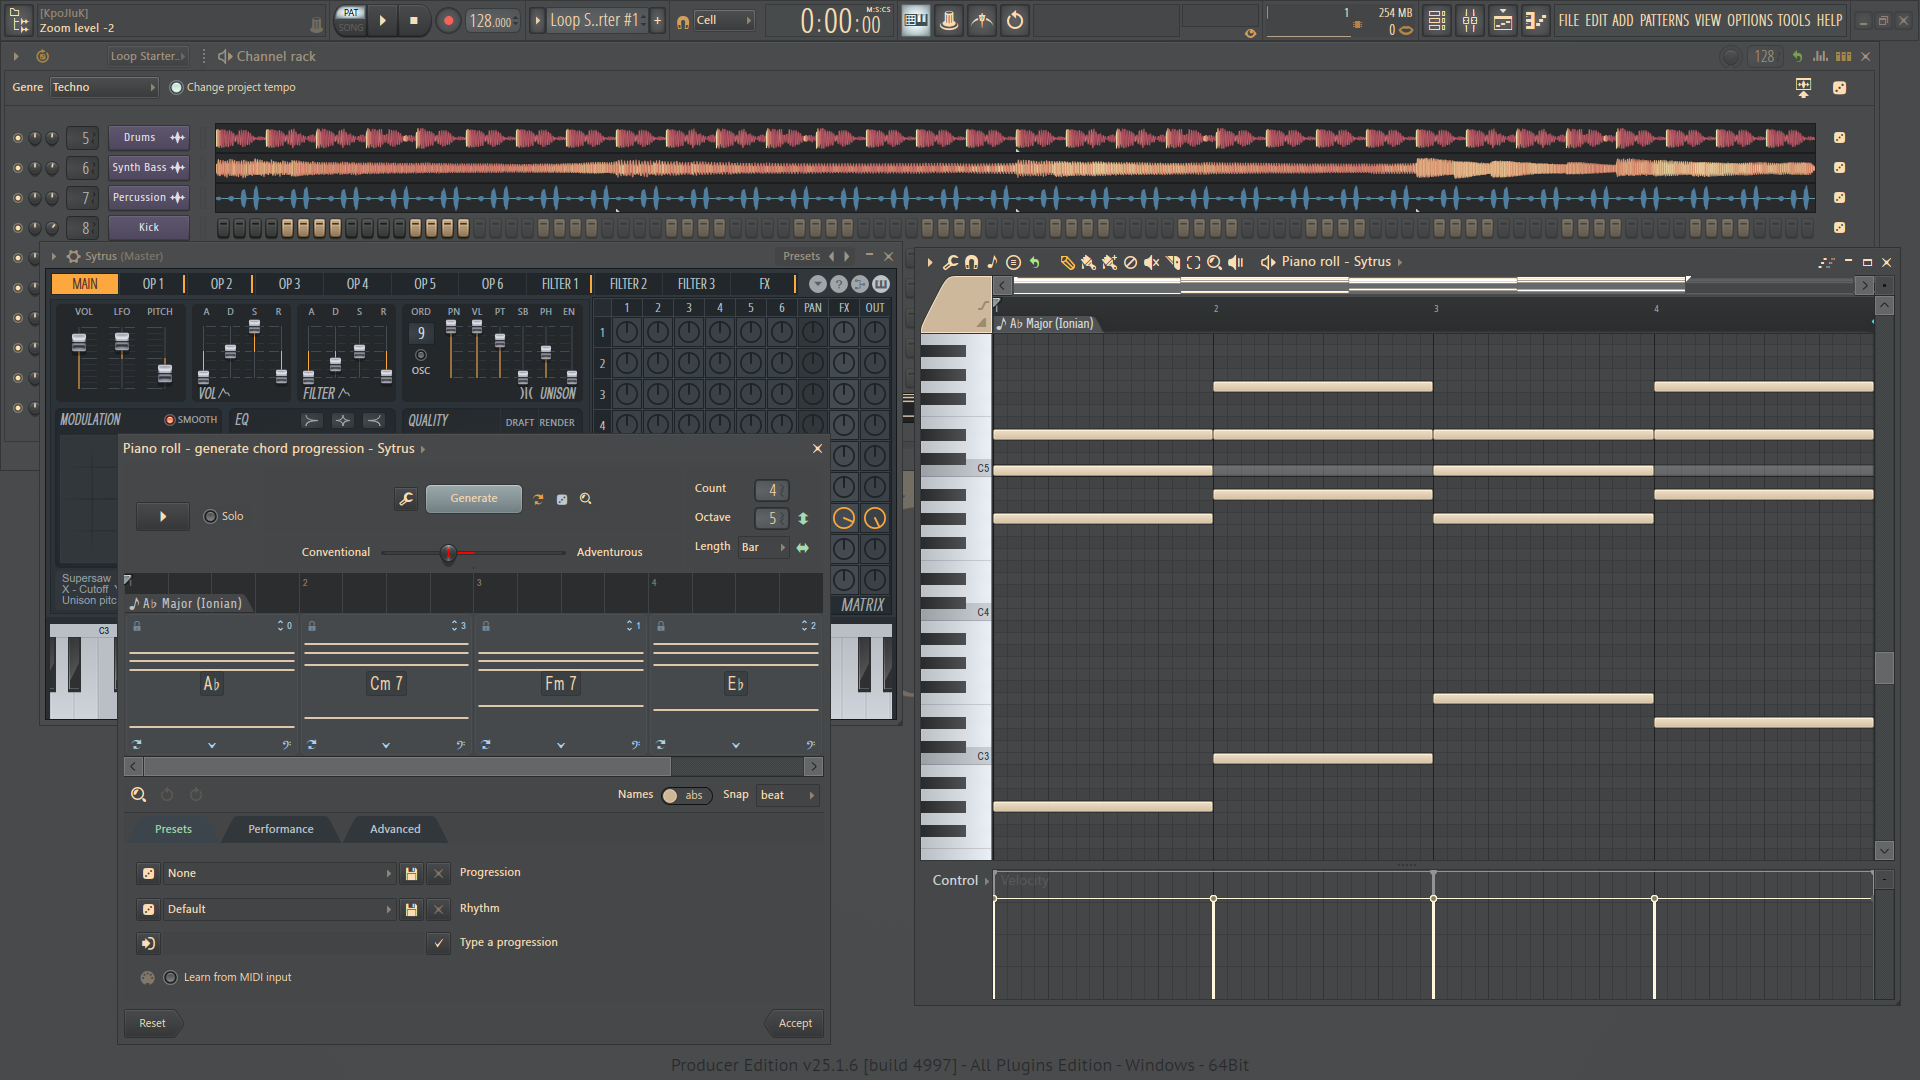Viewport: 1920px width, 1080px height.
Task: Select the Delete tool in the piano roll
Action: click(x=1130, y=262)
